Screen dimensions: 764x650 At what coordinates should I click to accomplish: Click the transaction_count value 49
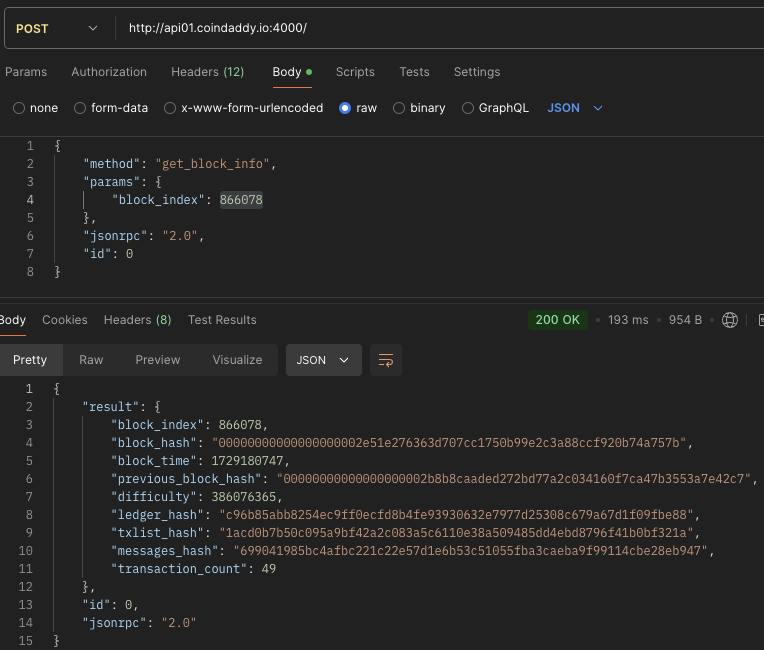(268, 569)
